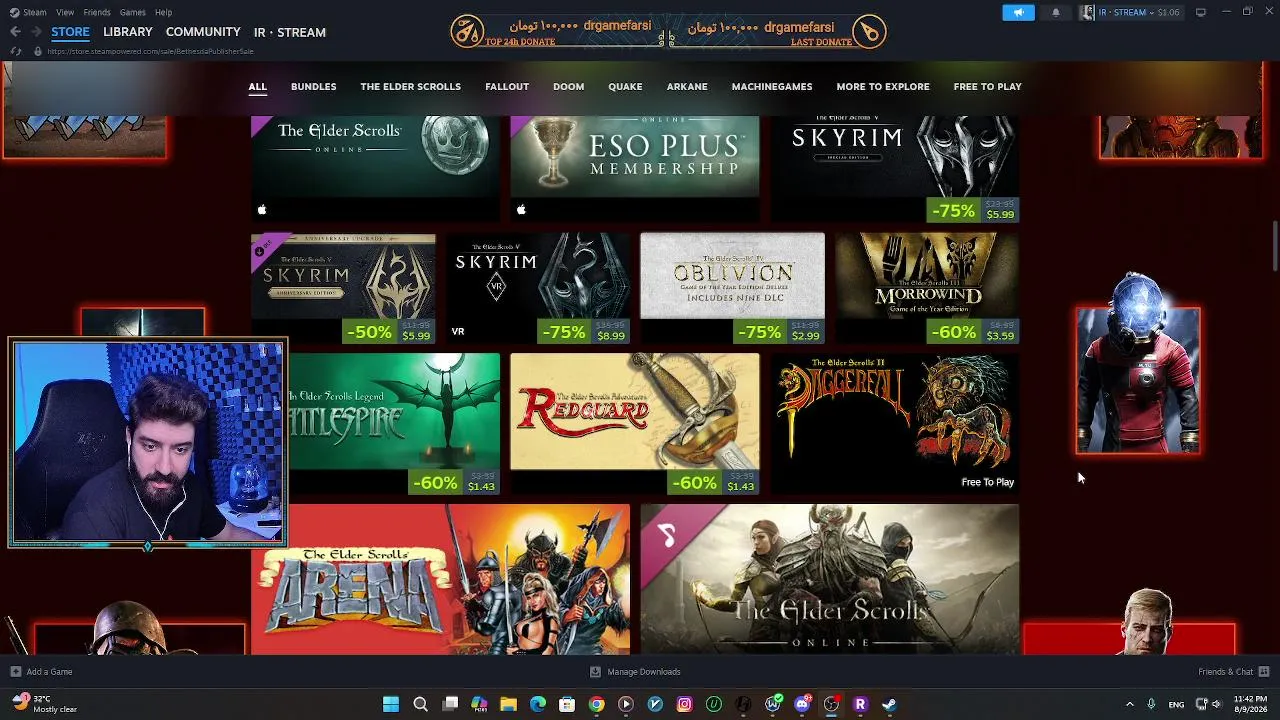Select the QUAKE sale tab
This screenshot has height=720, width=1280.
click(625, 87)
